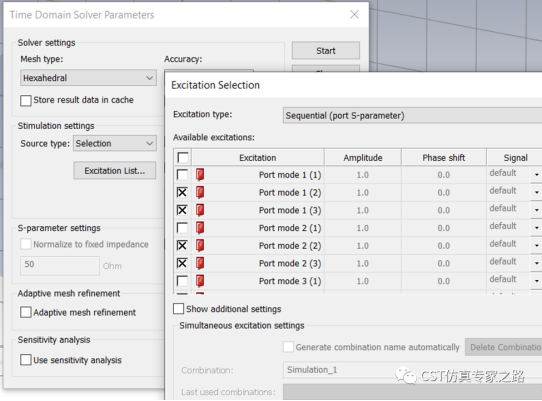Expand the Source type Selection dropdown
The image size is (542, 401).
[x=115, y=143]
